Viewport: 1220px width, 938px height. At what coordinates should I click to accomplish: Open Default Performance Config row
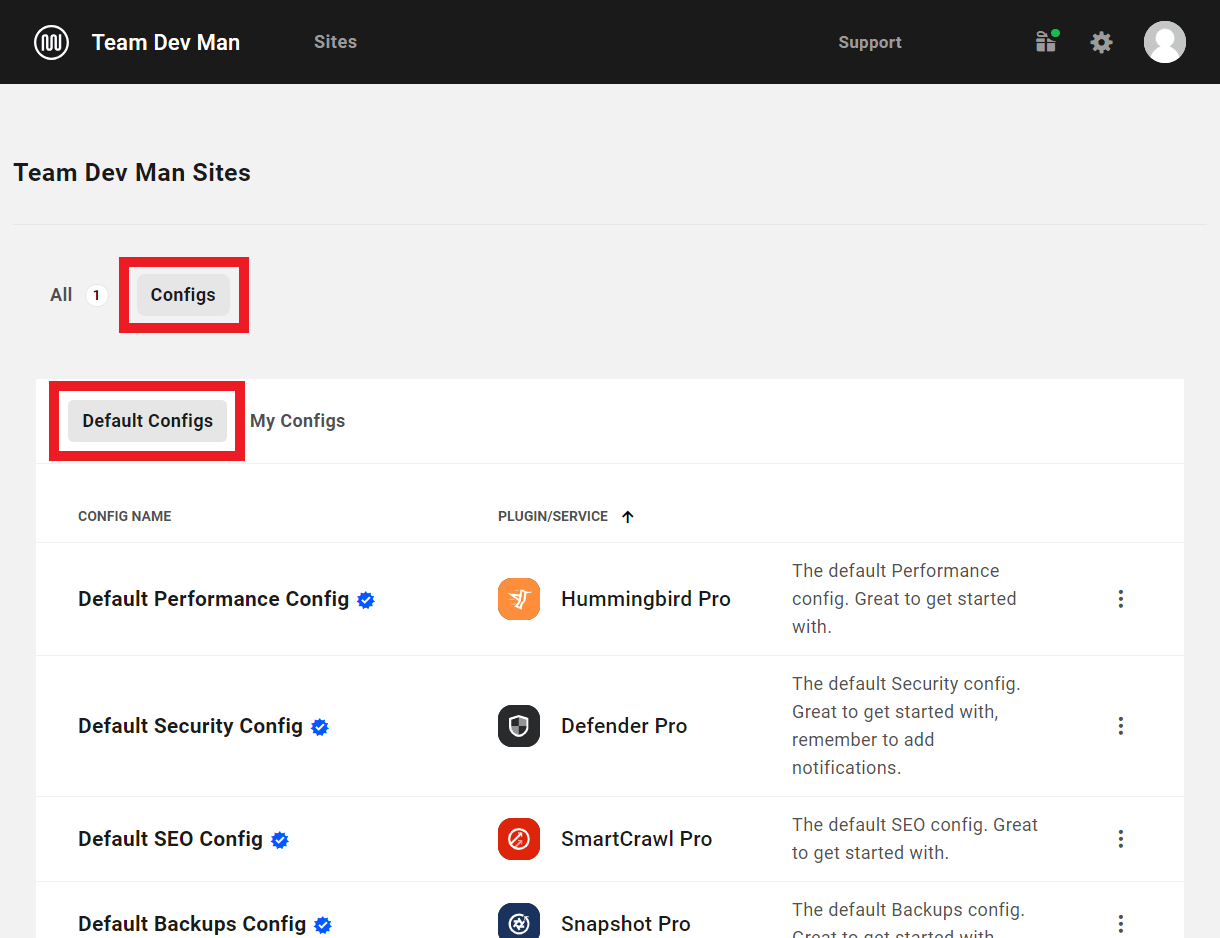[x=610, y=599]
